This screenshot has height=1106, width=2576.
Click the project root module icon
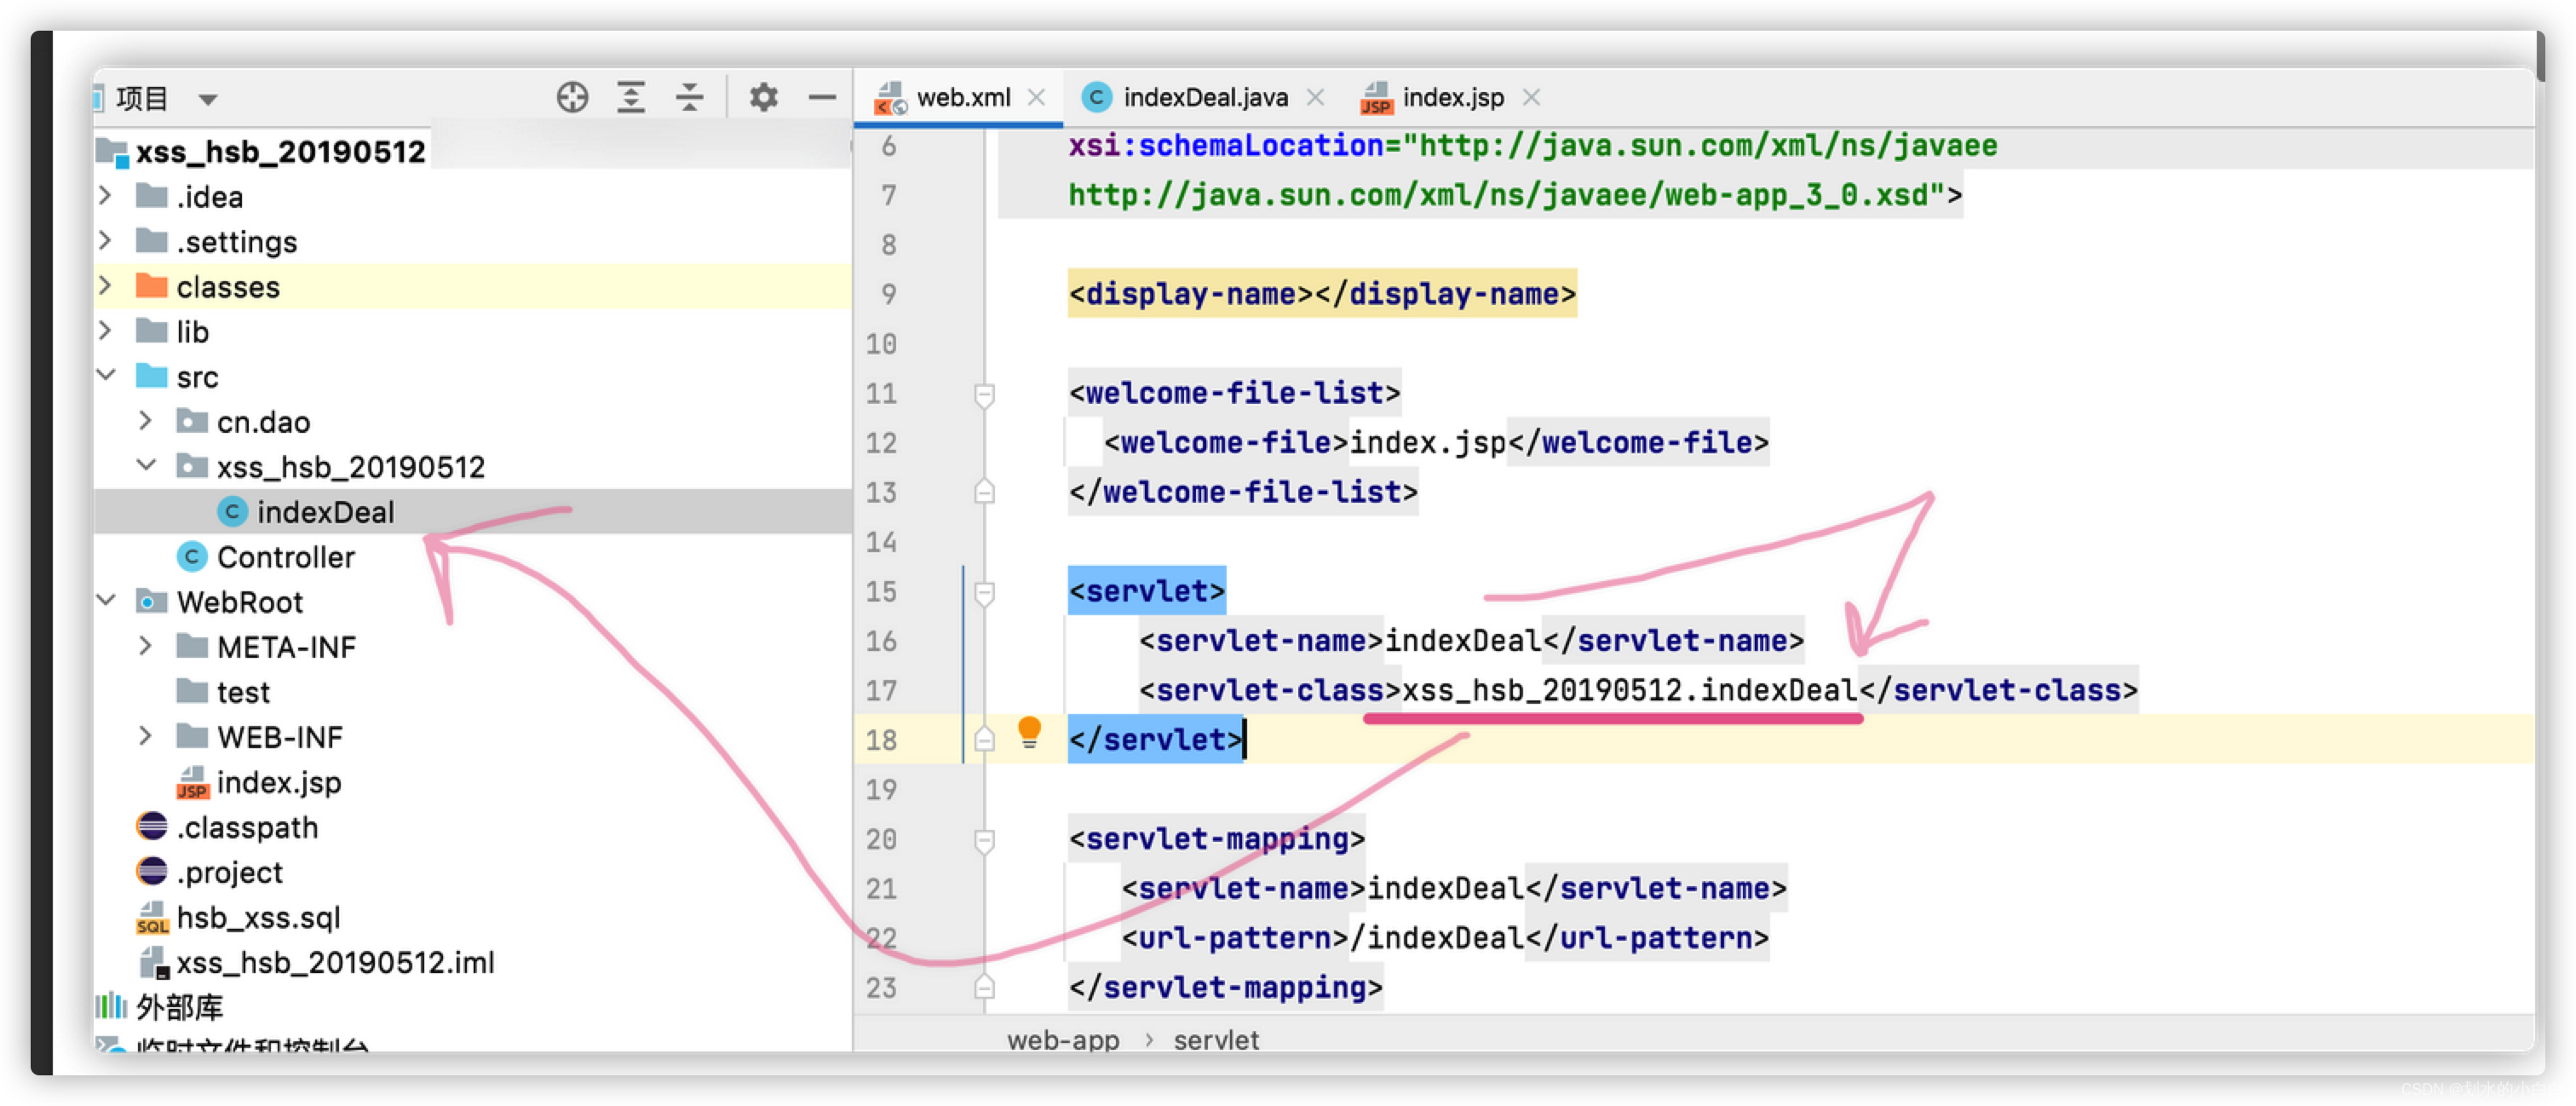tap(112, 152)
